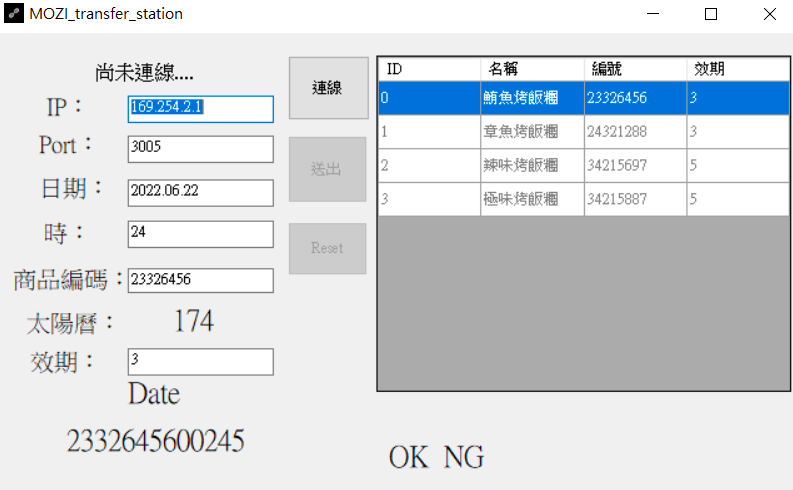Click the 效期 column header in table
This screenshot has width=793, height=490.
[738, 69]
